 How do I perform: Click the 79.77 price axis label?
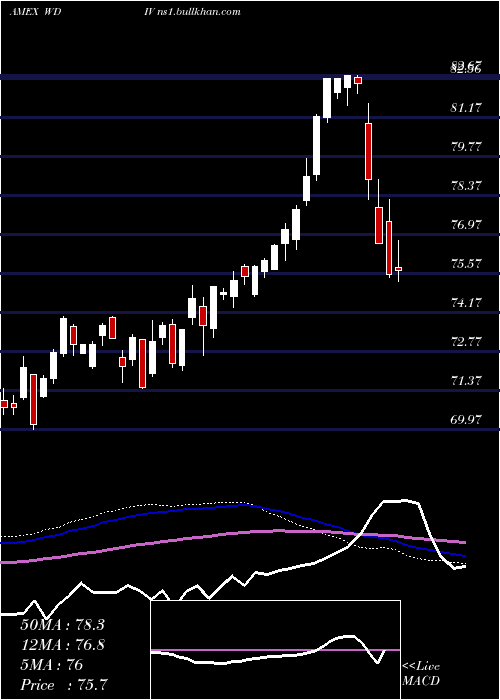pyautogui.click(x=467, y=146)
